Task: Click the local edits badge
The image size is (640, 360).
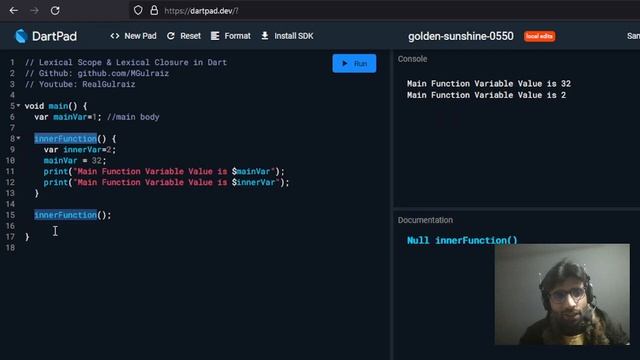Action: pos(539,36)
